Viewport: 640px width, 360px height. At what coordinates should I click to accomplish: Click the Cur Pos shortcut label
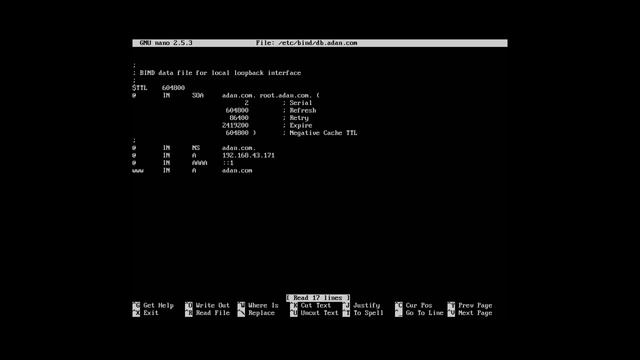click(x=419, y=305)
